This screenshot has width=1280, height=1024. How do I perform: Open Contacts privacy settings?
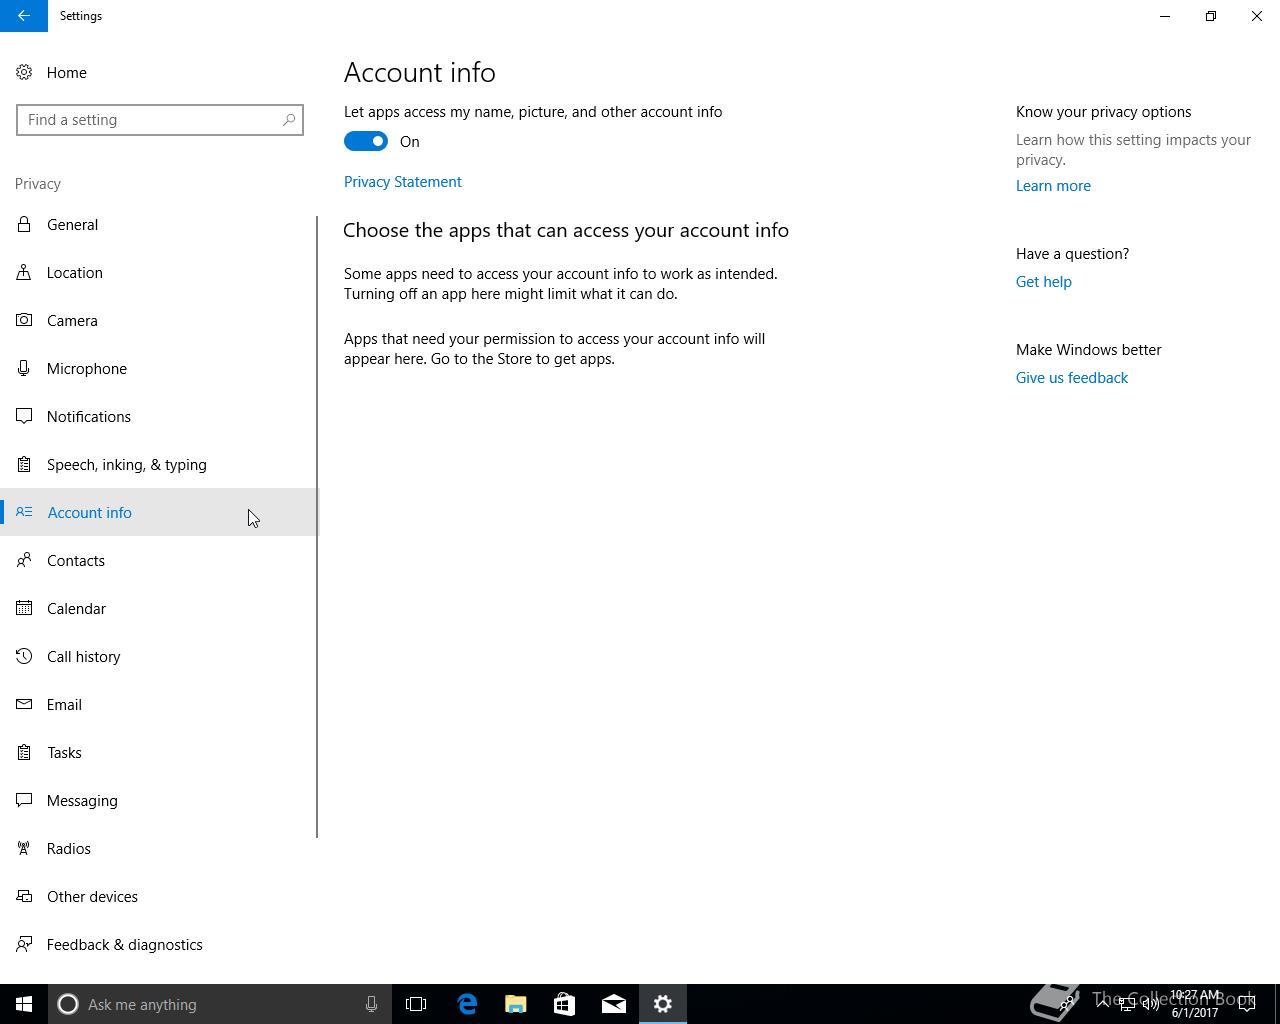click(x=160, y=561)
